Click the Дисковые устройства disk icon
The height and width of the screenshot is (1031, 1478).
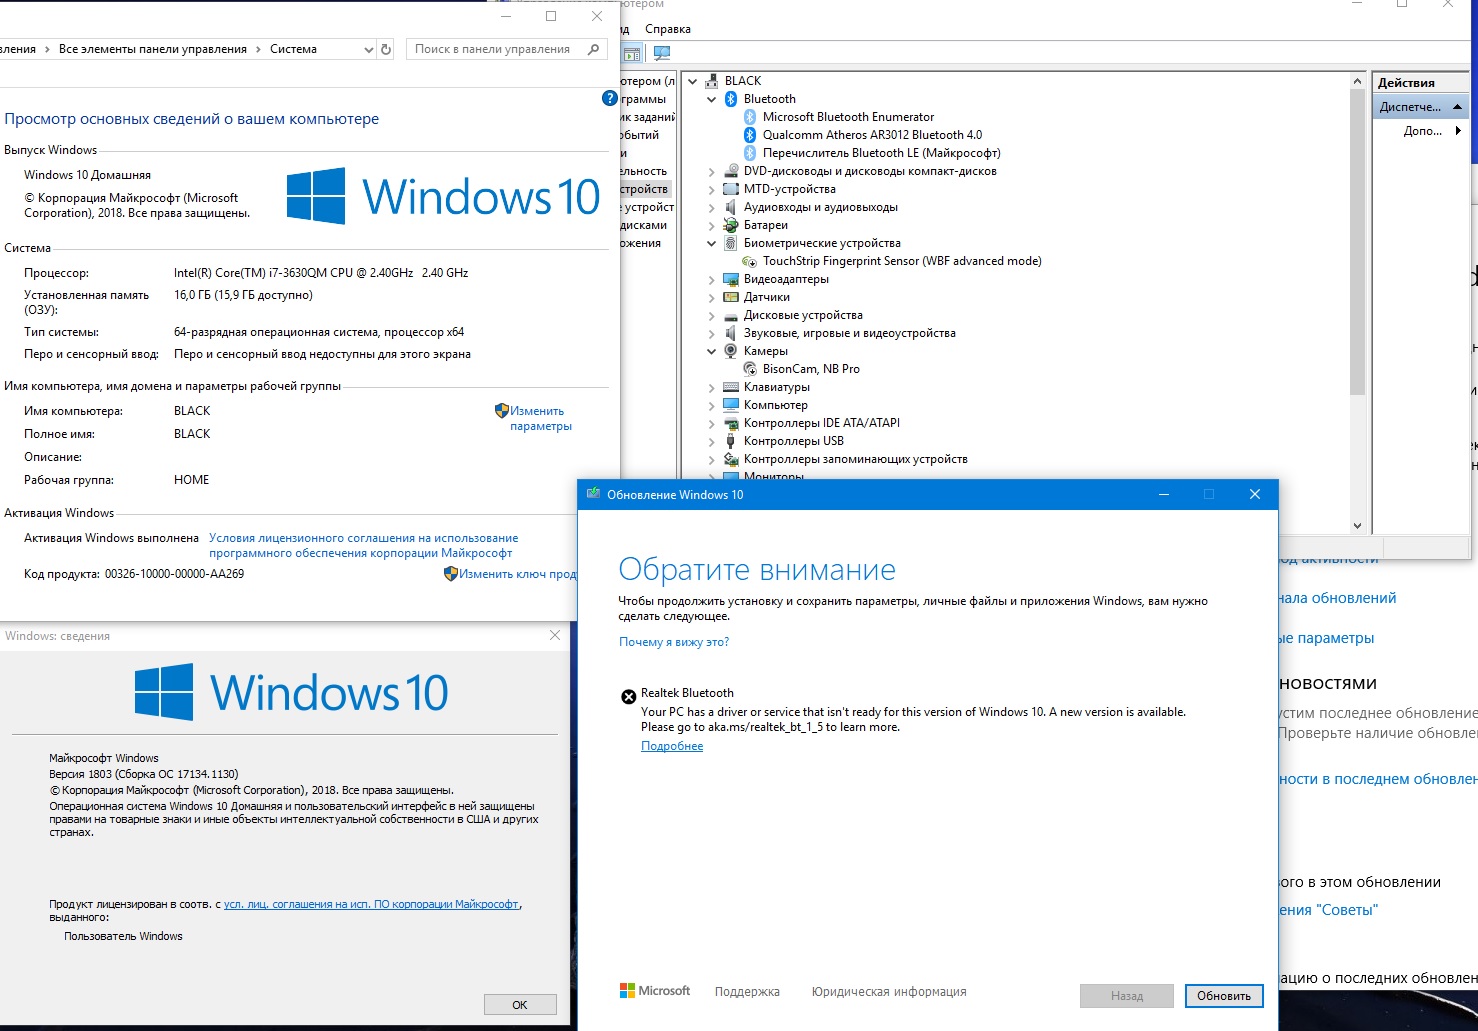point(731,315)
